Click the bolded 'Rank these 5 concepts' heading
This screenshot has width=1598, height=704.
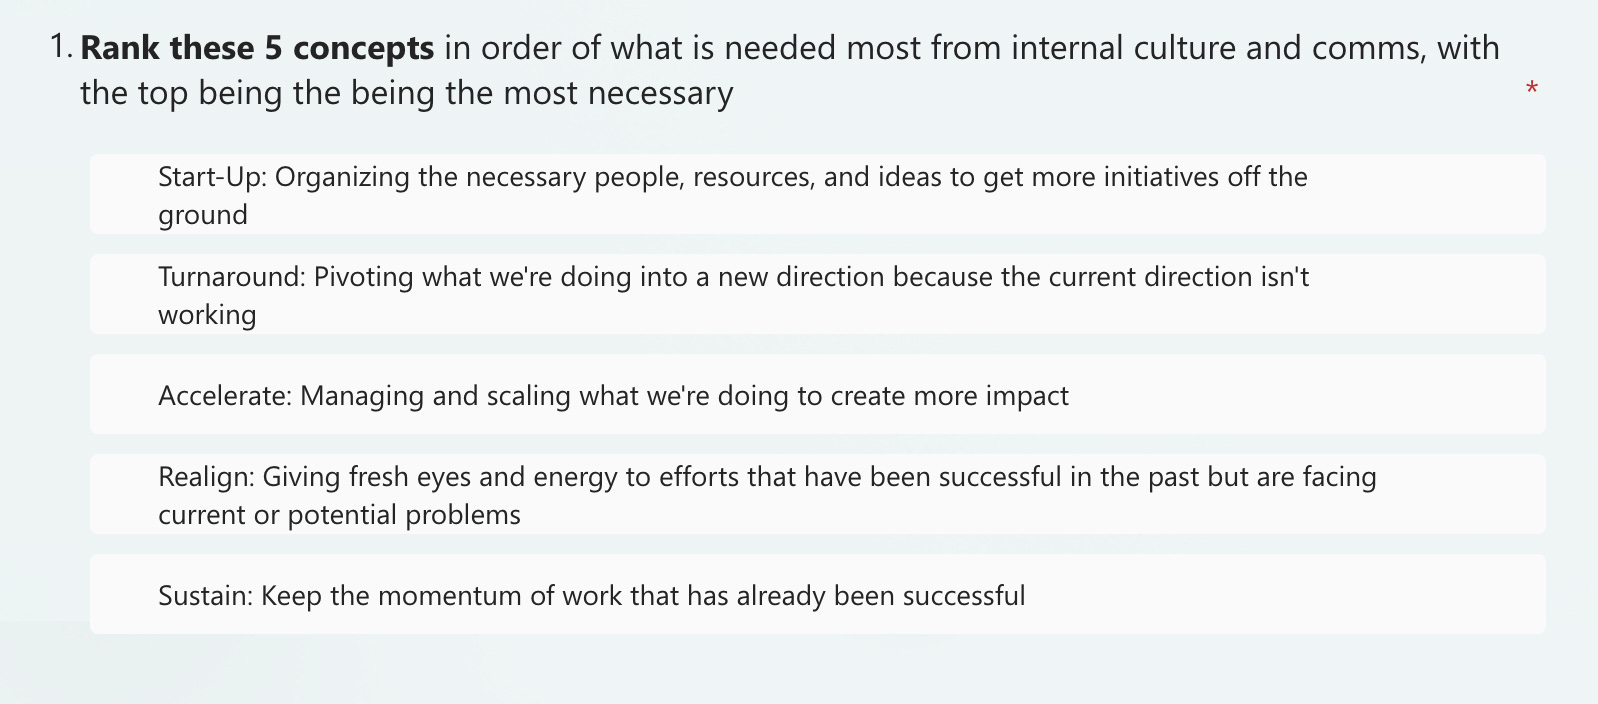(256, 47)
